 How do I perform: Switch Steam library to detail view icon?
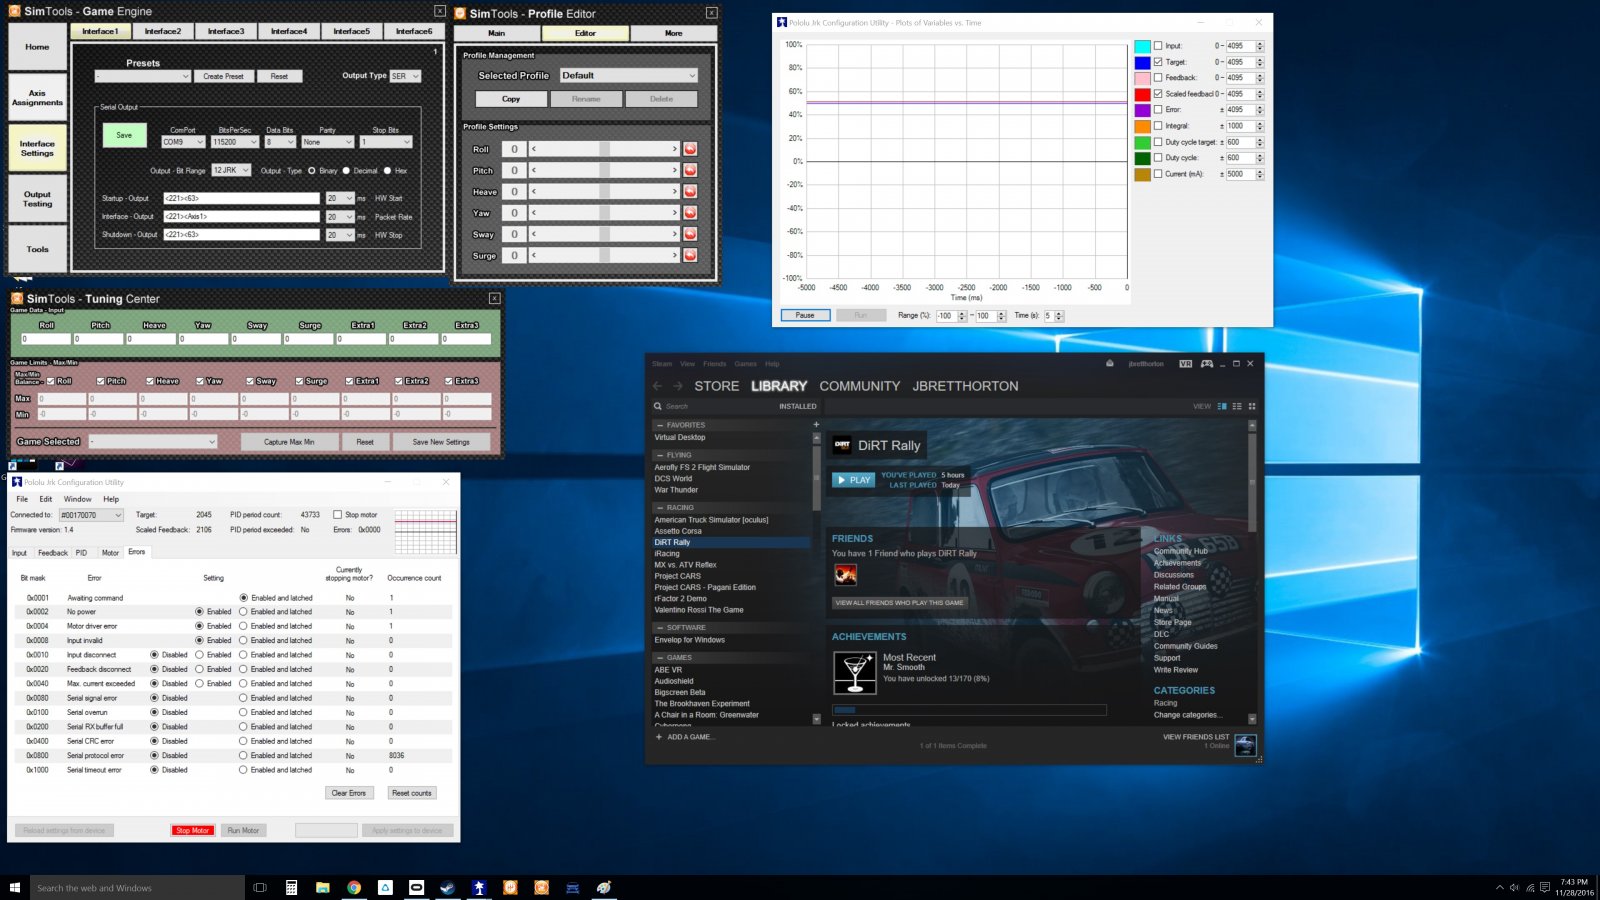tap(1222, 406)
